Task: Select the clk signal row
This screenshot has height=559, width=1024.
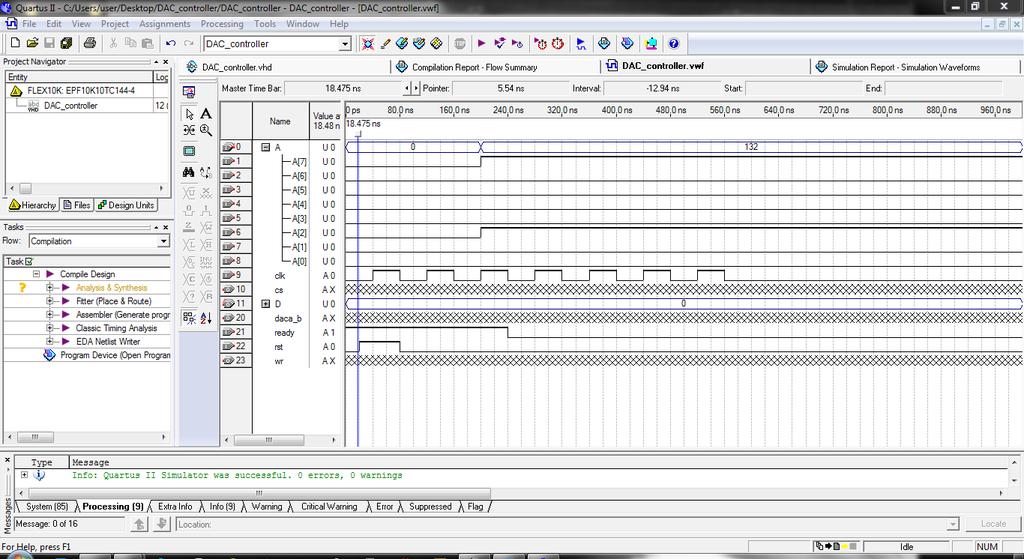Action: click(280, 276)
